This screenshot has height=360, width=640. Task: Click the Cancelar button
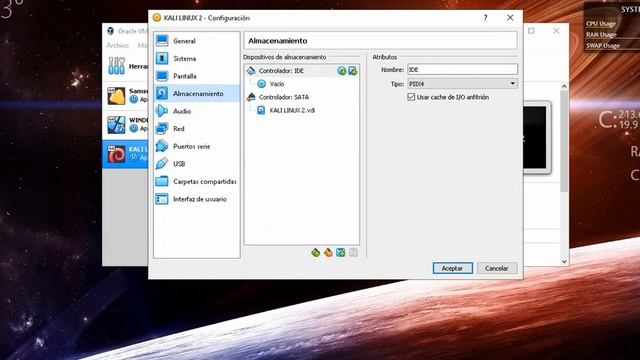pyautogui.click(x=497, y=268)
